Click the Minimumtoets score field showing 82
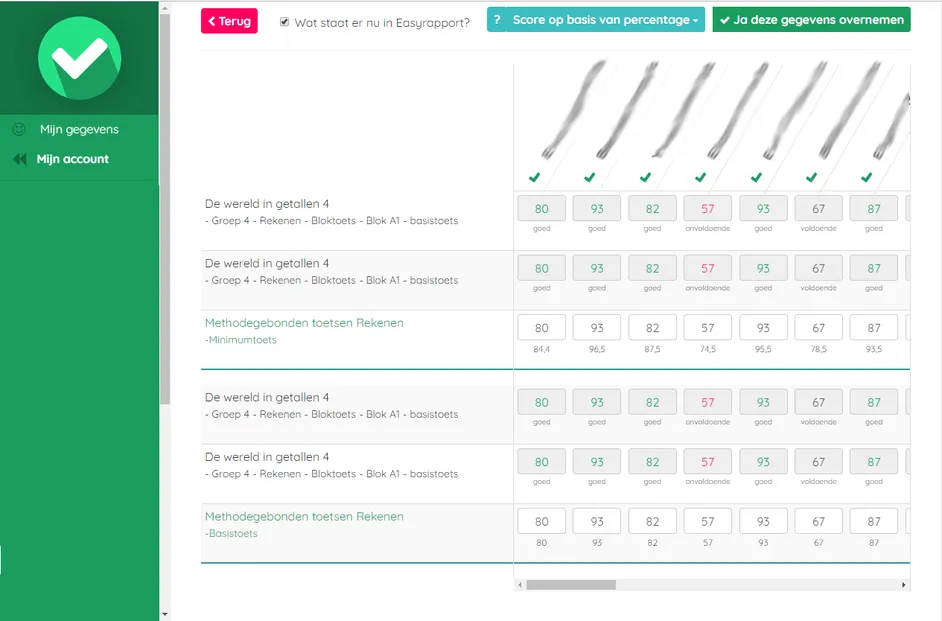Viewport: 942px width, 621px height. (x=652, y=328)
